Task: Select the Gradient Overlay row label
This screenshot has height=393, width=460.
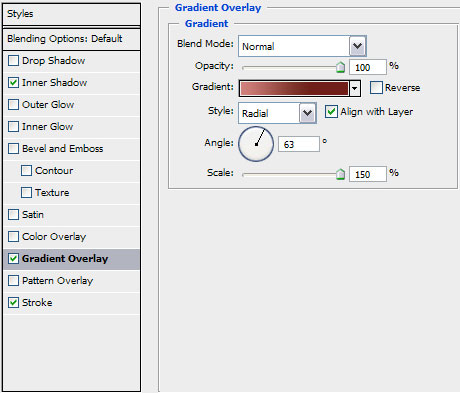Action: pos(65,259)
